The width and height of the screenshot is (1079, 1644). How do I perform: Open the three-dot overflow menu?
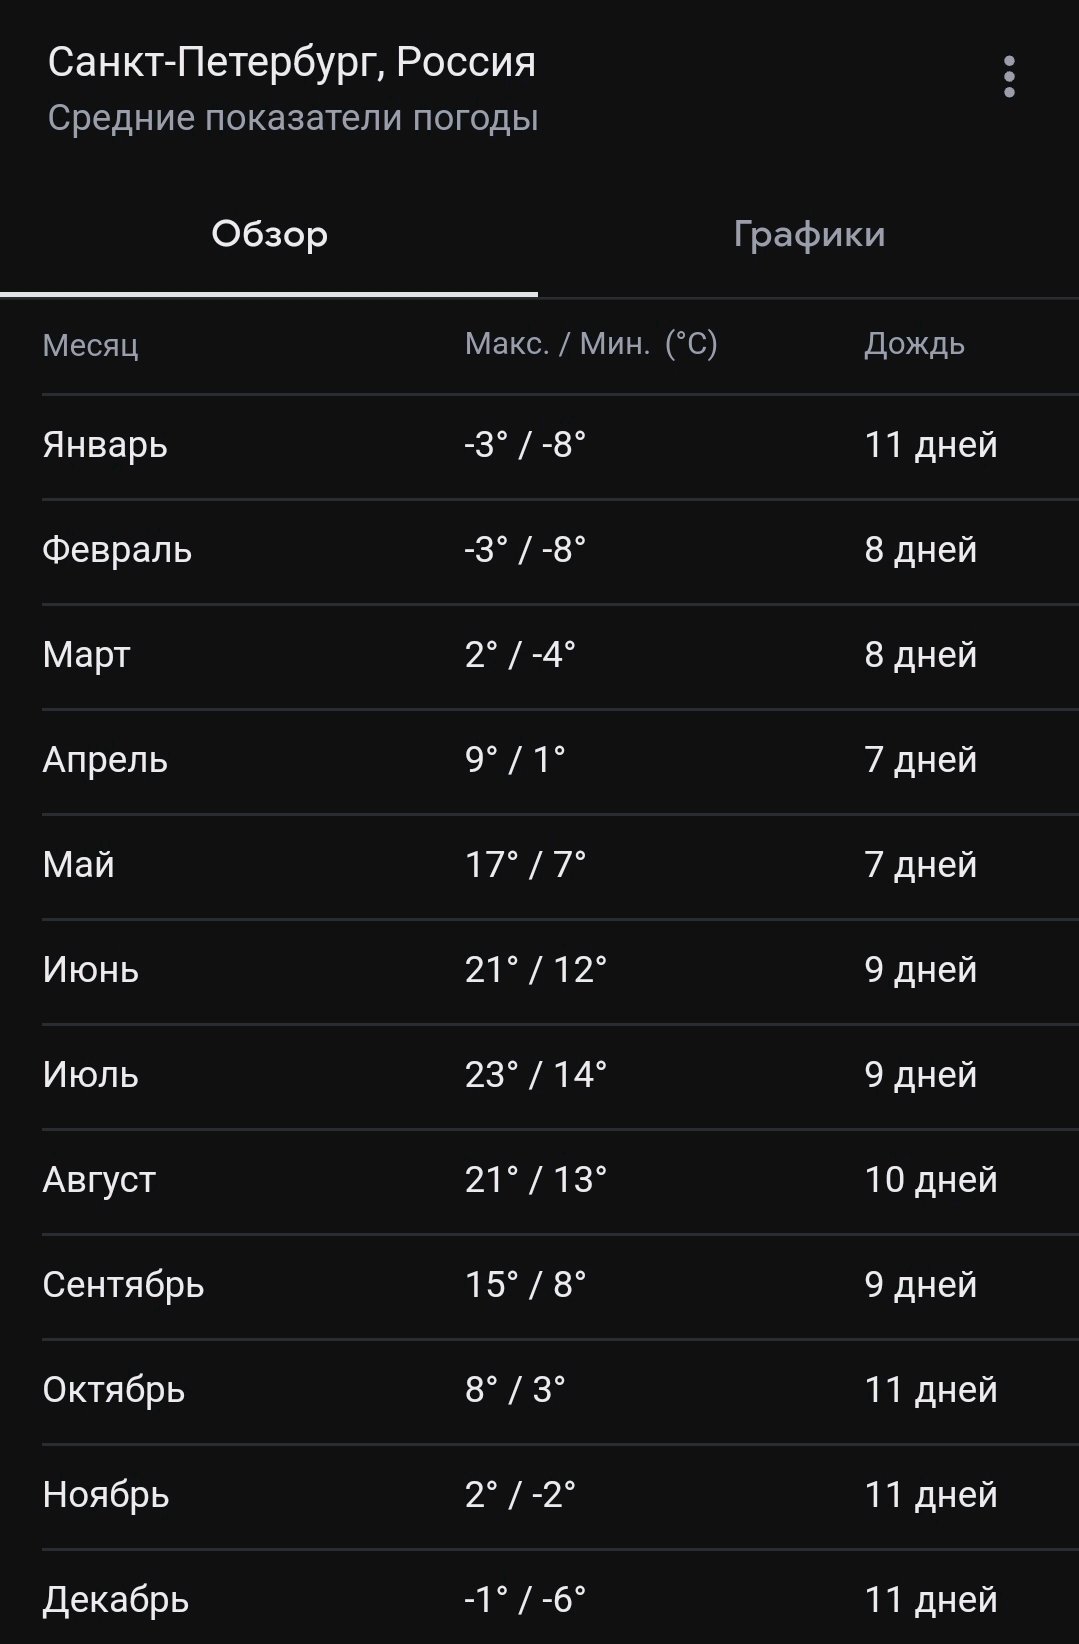[x=1008, y=77]
